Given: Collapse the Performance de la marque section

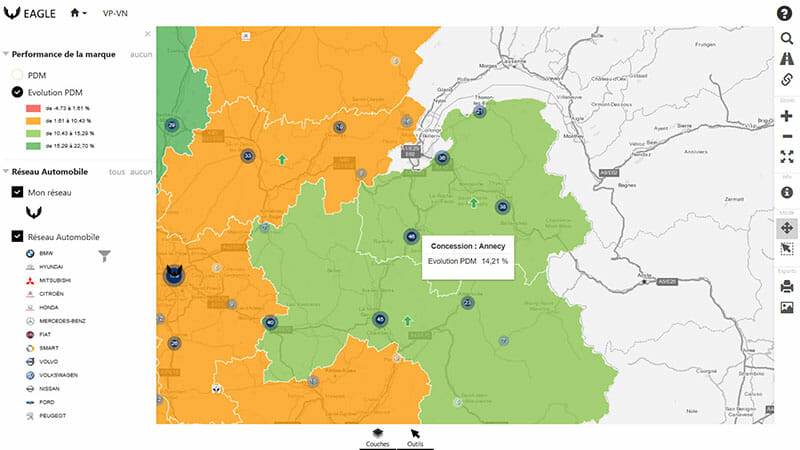Looking at the screenshot, I should tap(6, 54).
